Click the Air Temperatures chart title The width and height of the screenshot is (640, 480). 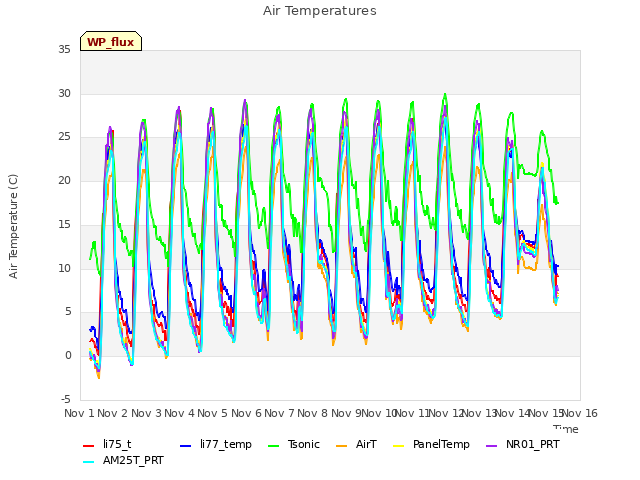click(320, 11)
